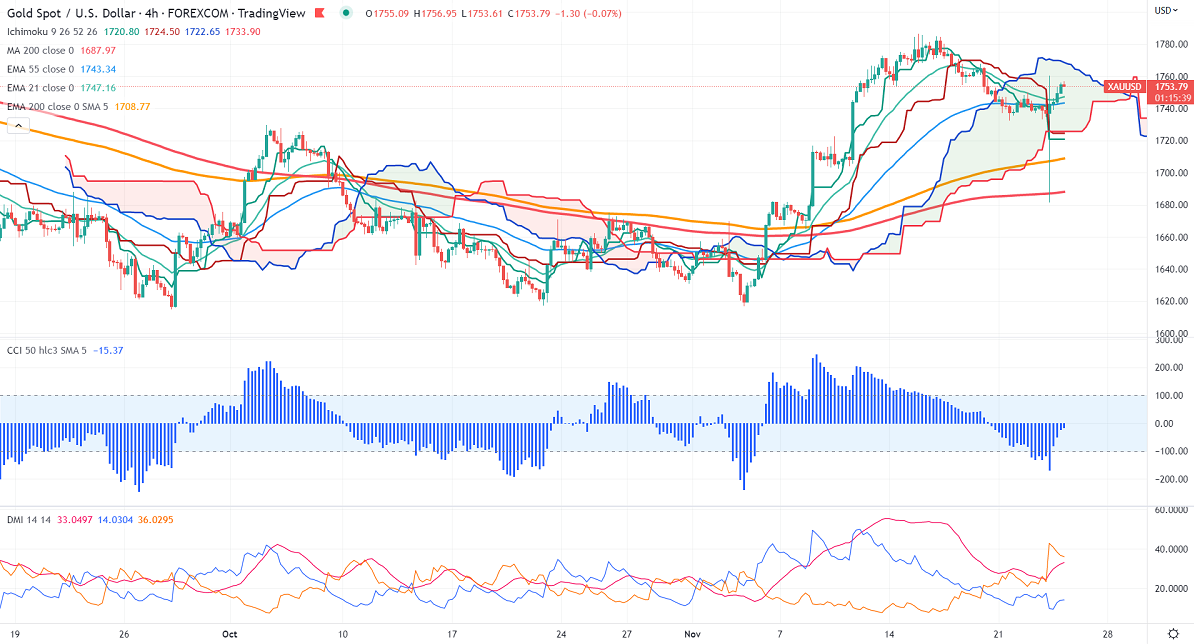Select the EMA 200 close 0 SMA 5 label
This screenshot has height=644, width=1194.
pyautogui.click(x=57, y=107)
